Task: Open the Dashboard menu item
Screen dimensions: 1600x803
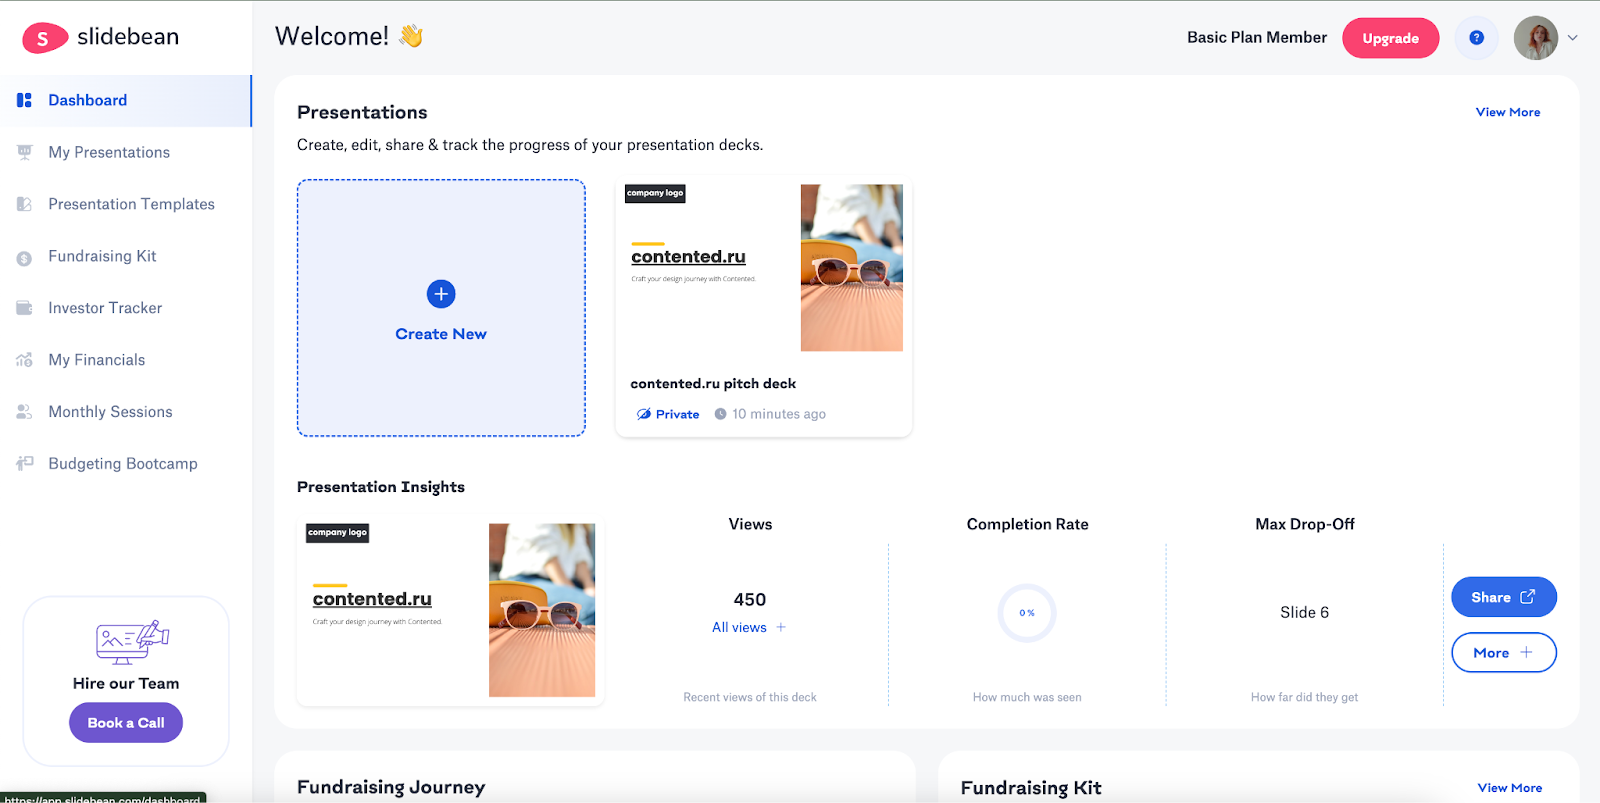Action: click(125, 100)
